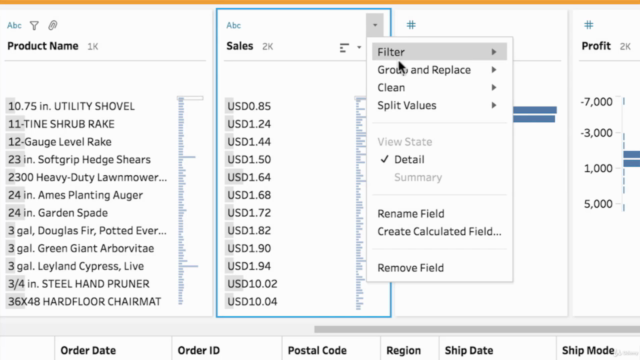Click the 5,000 Profit axis label
The image size is (640, 360).
[x=598, y=204]
